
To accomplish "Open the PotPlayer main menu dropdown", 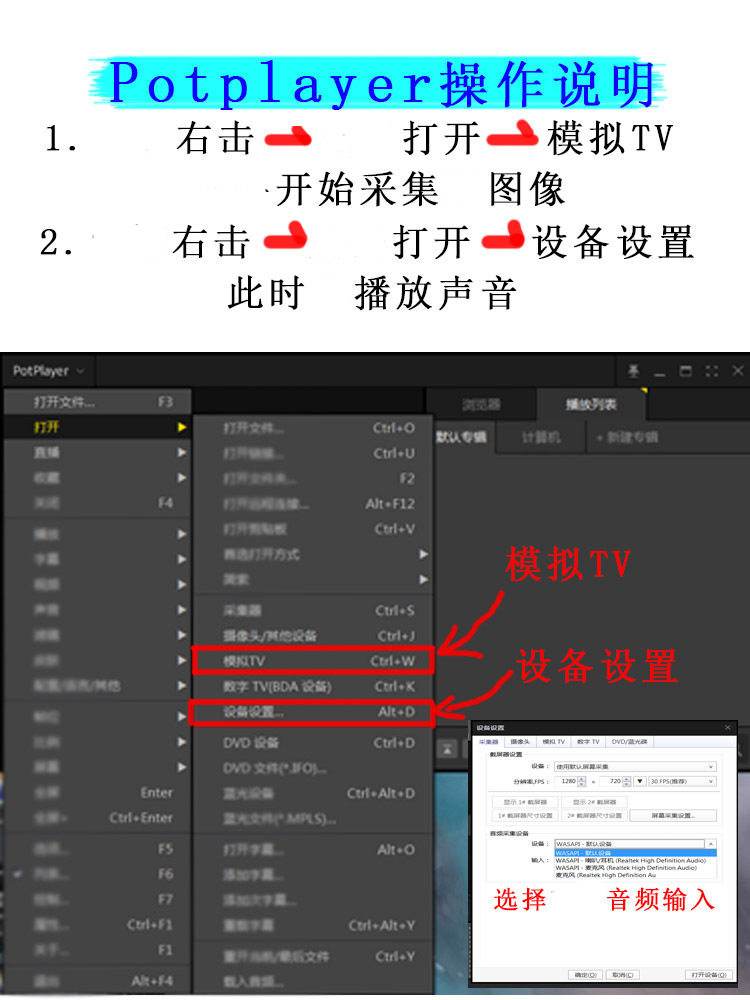I will pos(48,371).
